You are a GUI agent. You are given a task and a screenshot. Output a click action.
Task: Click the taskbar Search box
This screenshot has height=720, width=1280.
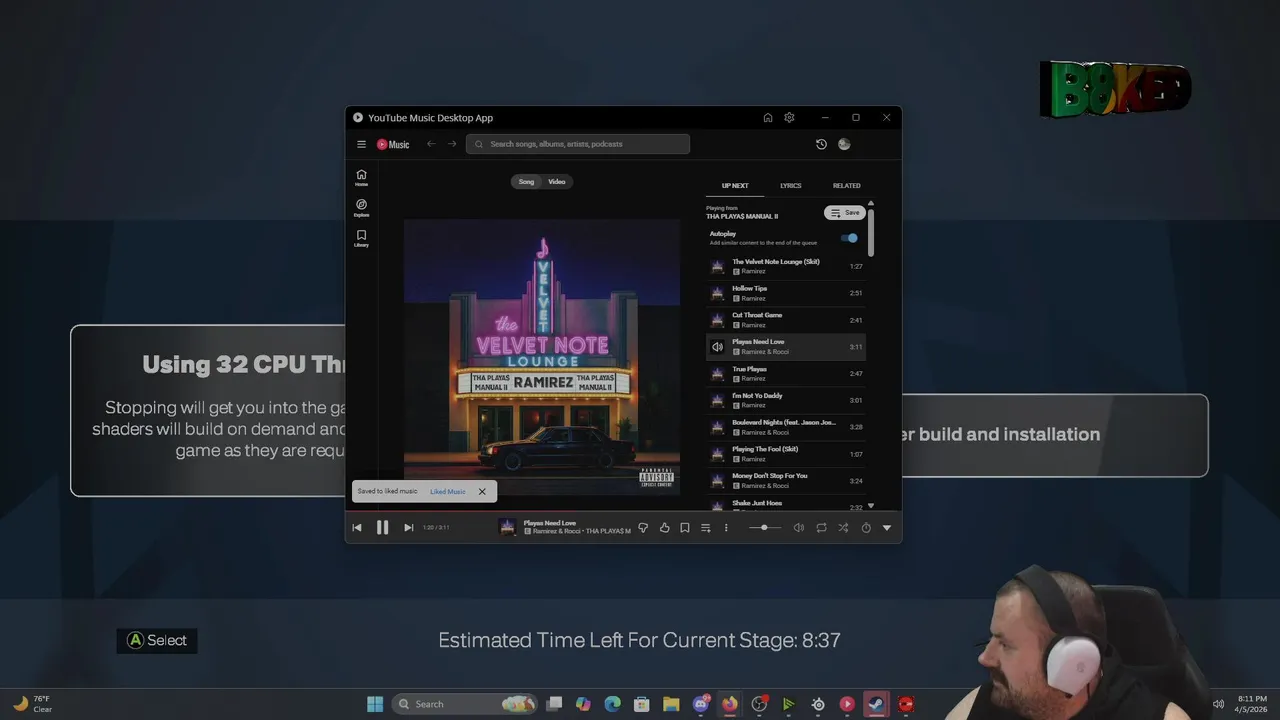[464, 704]
